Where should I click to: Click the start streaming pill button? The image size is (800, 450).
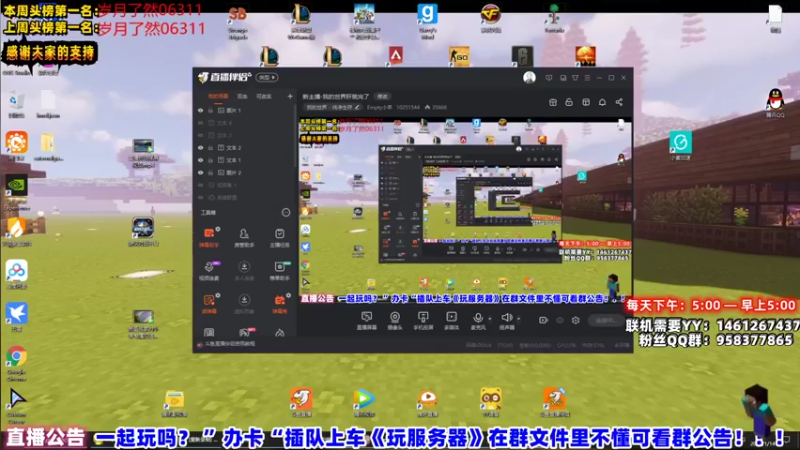[606, 320]
